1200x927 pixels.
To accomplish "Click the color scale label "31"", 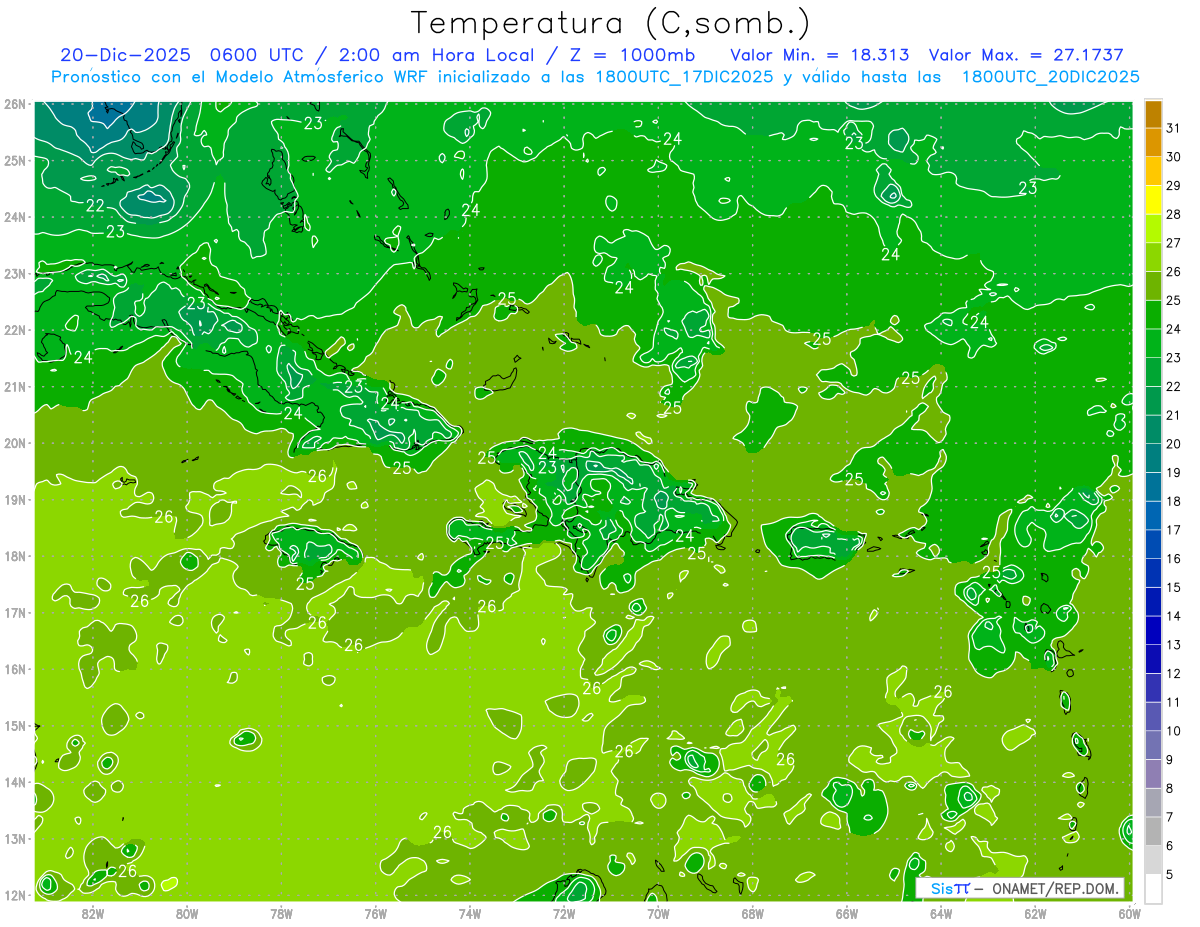I will (x=1173, y=128).
